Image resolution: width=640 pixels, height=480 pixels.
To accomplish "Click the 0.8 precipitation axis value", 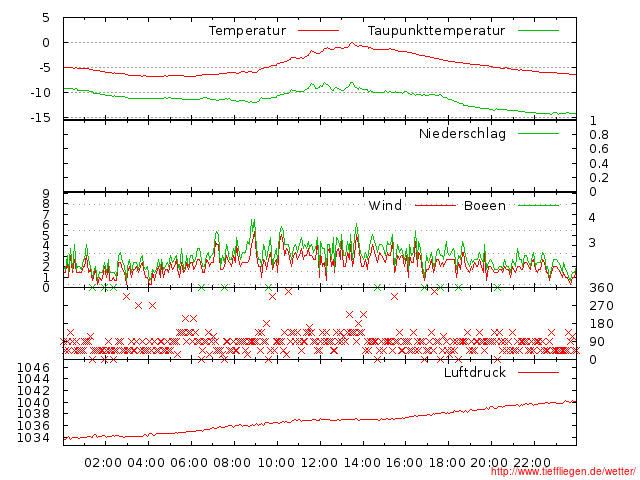I will (x=599, y=135).
